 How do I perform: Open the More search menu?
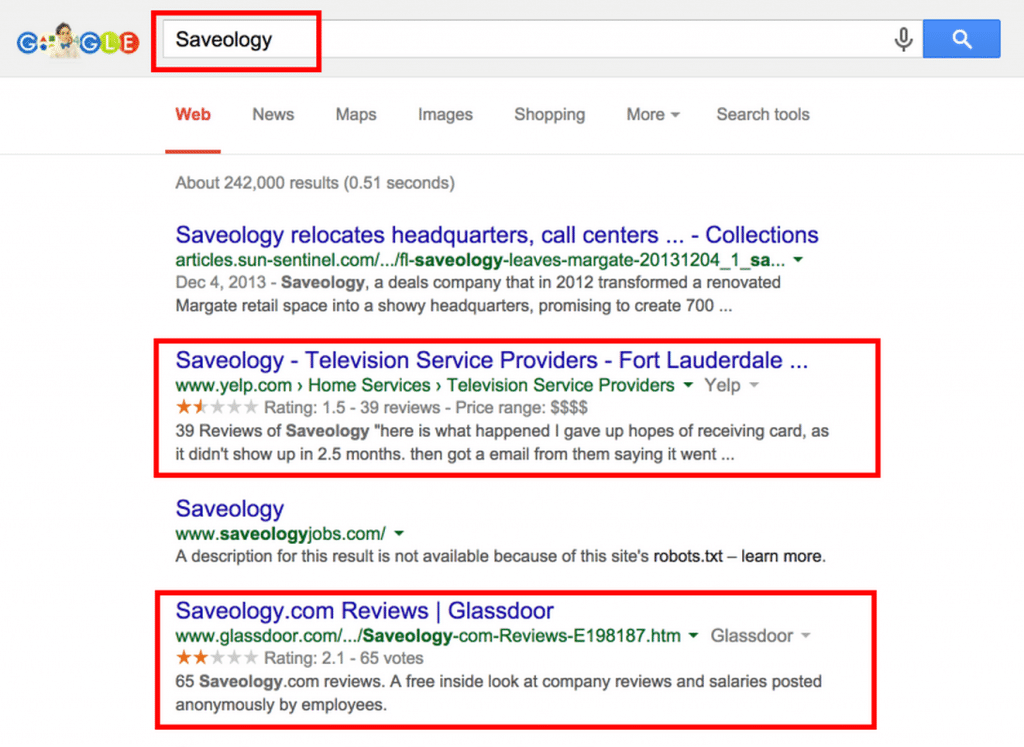coord(653,114)
